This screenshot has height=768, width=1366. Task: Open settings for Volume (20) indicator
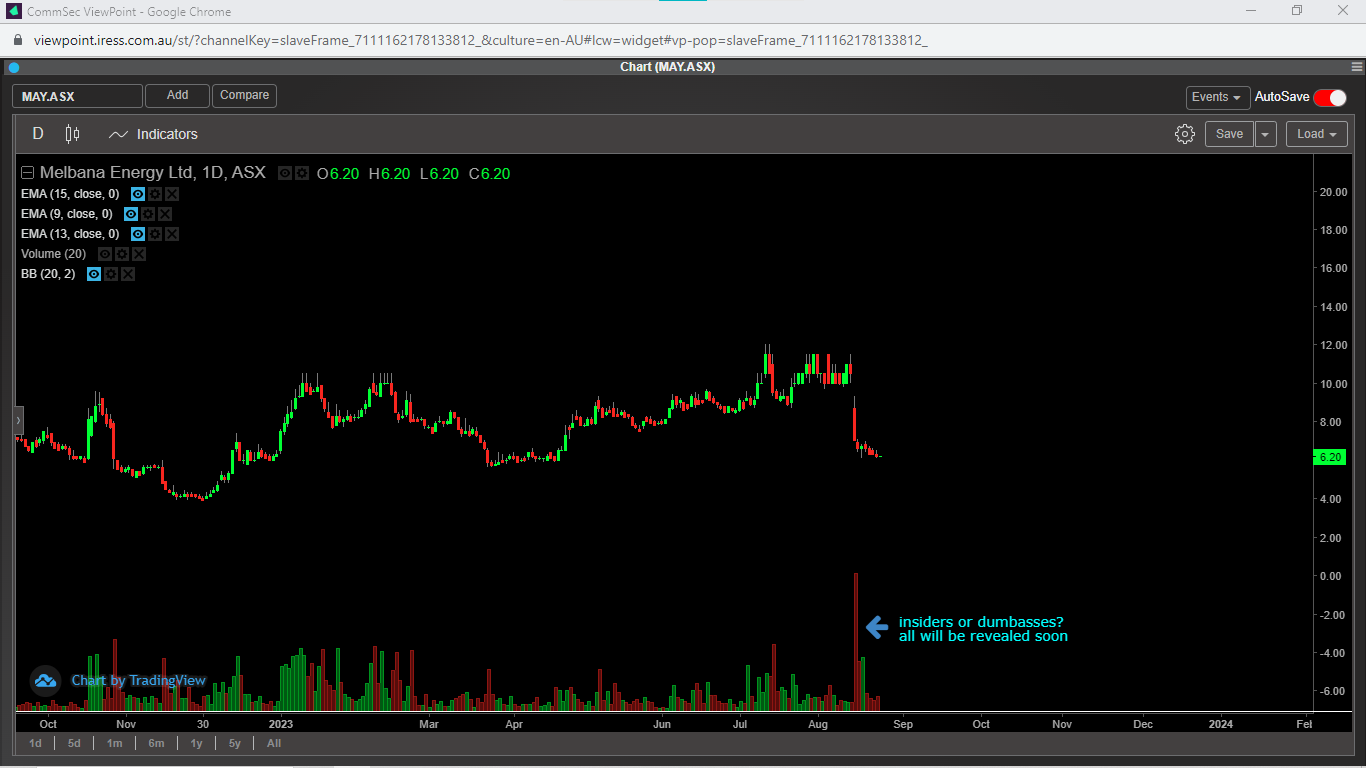[x=122, y=254]
